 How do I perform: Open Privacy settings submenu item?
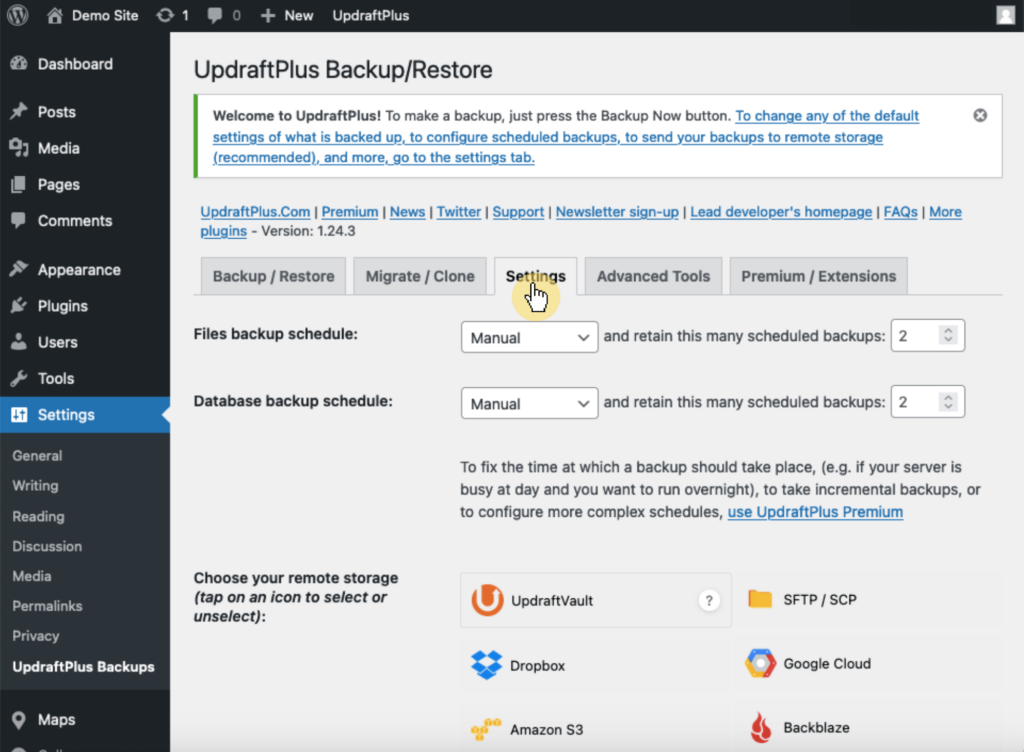coord(35,636)
